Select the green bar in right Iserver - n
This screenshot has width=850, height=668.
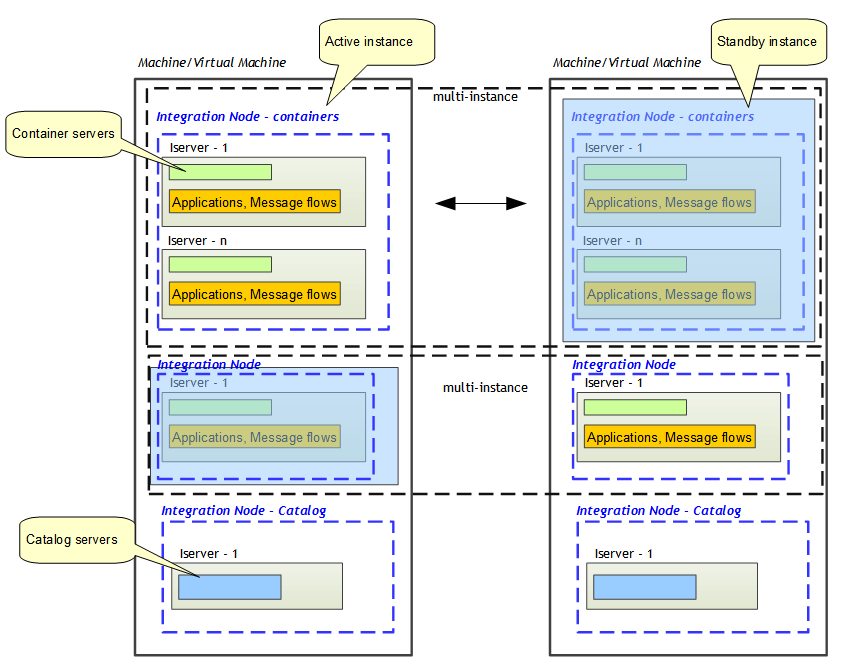[634, 264]
